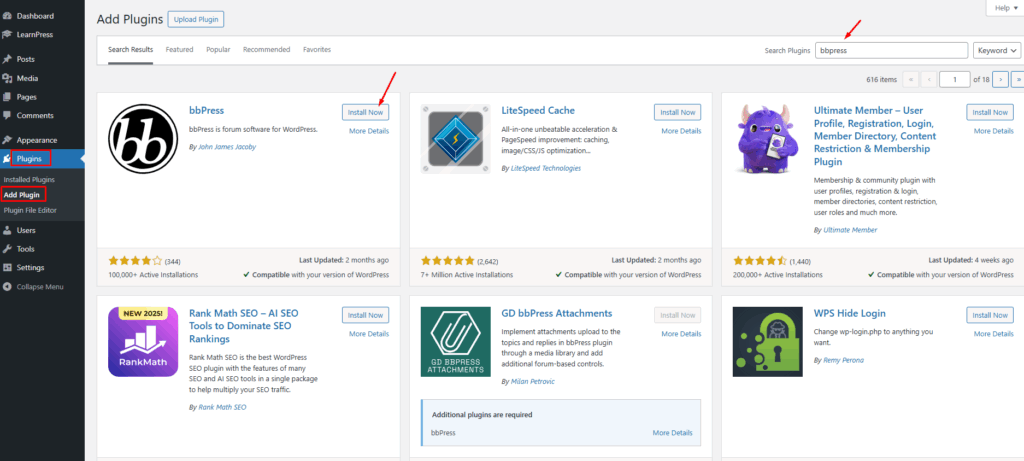Click Upload Plugin button
This screenshot has height=461, width=1024.
click(196, 20)
